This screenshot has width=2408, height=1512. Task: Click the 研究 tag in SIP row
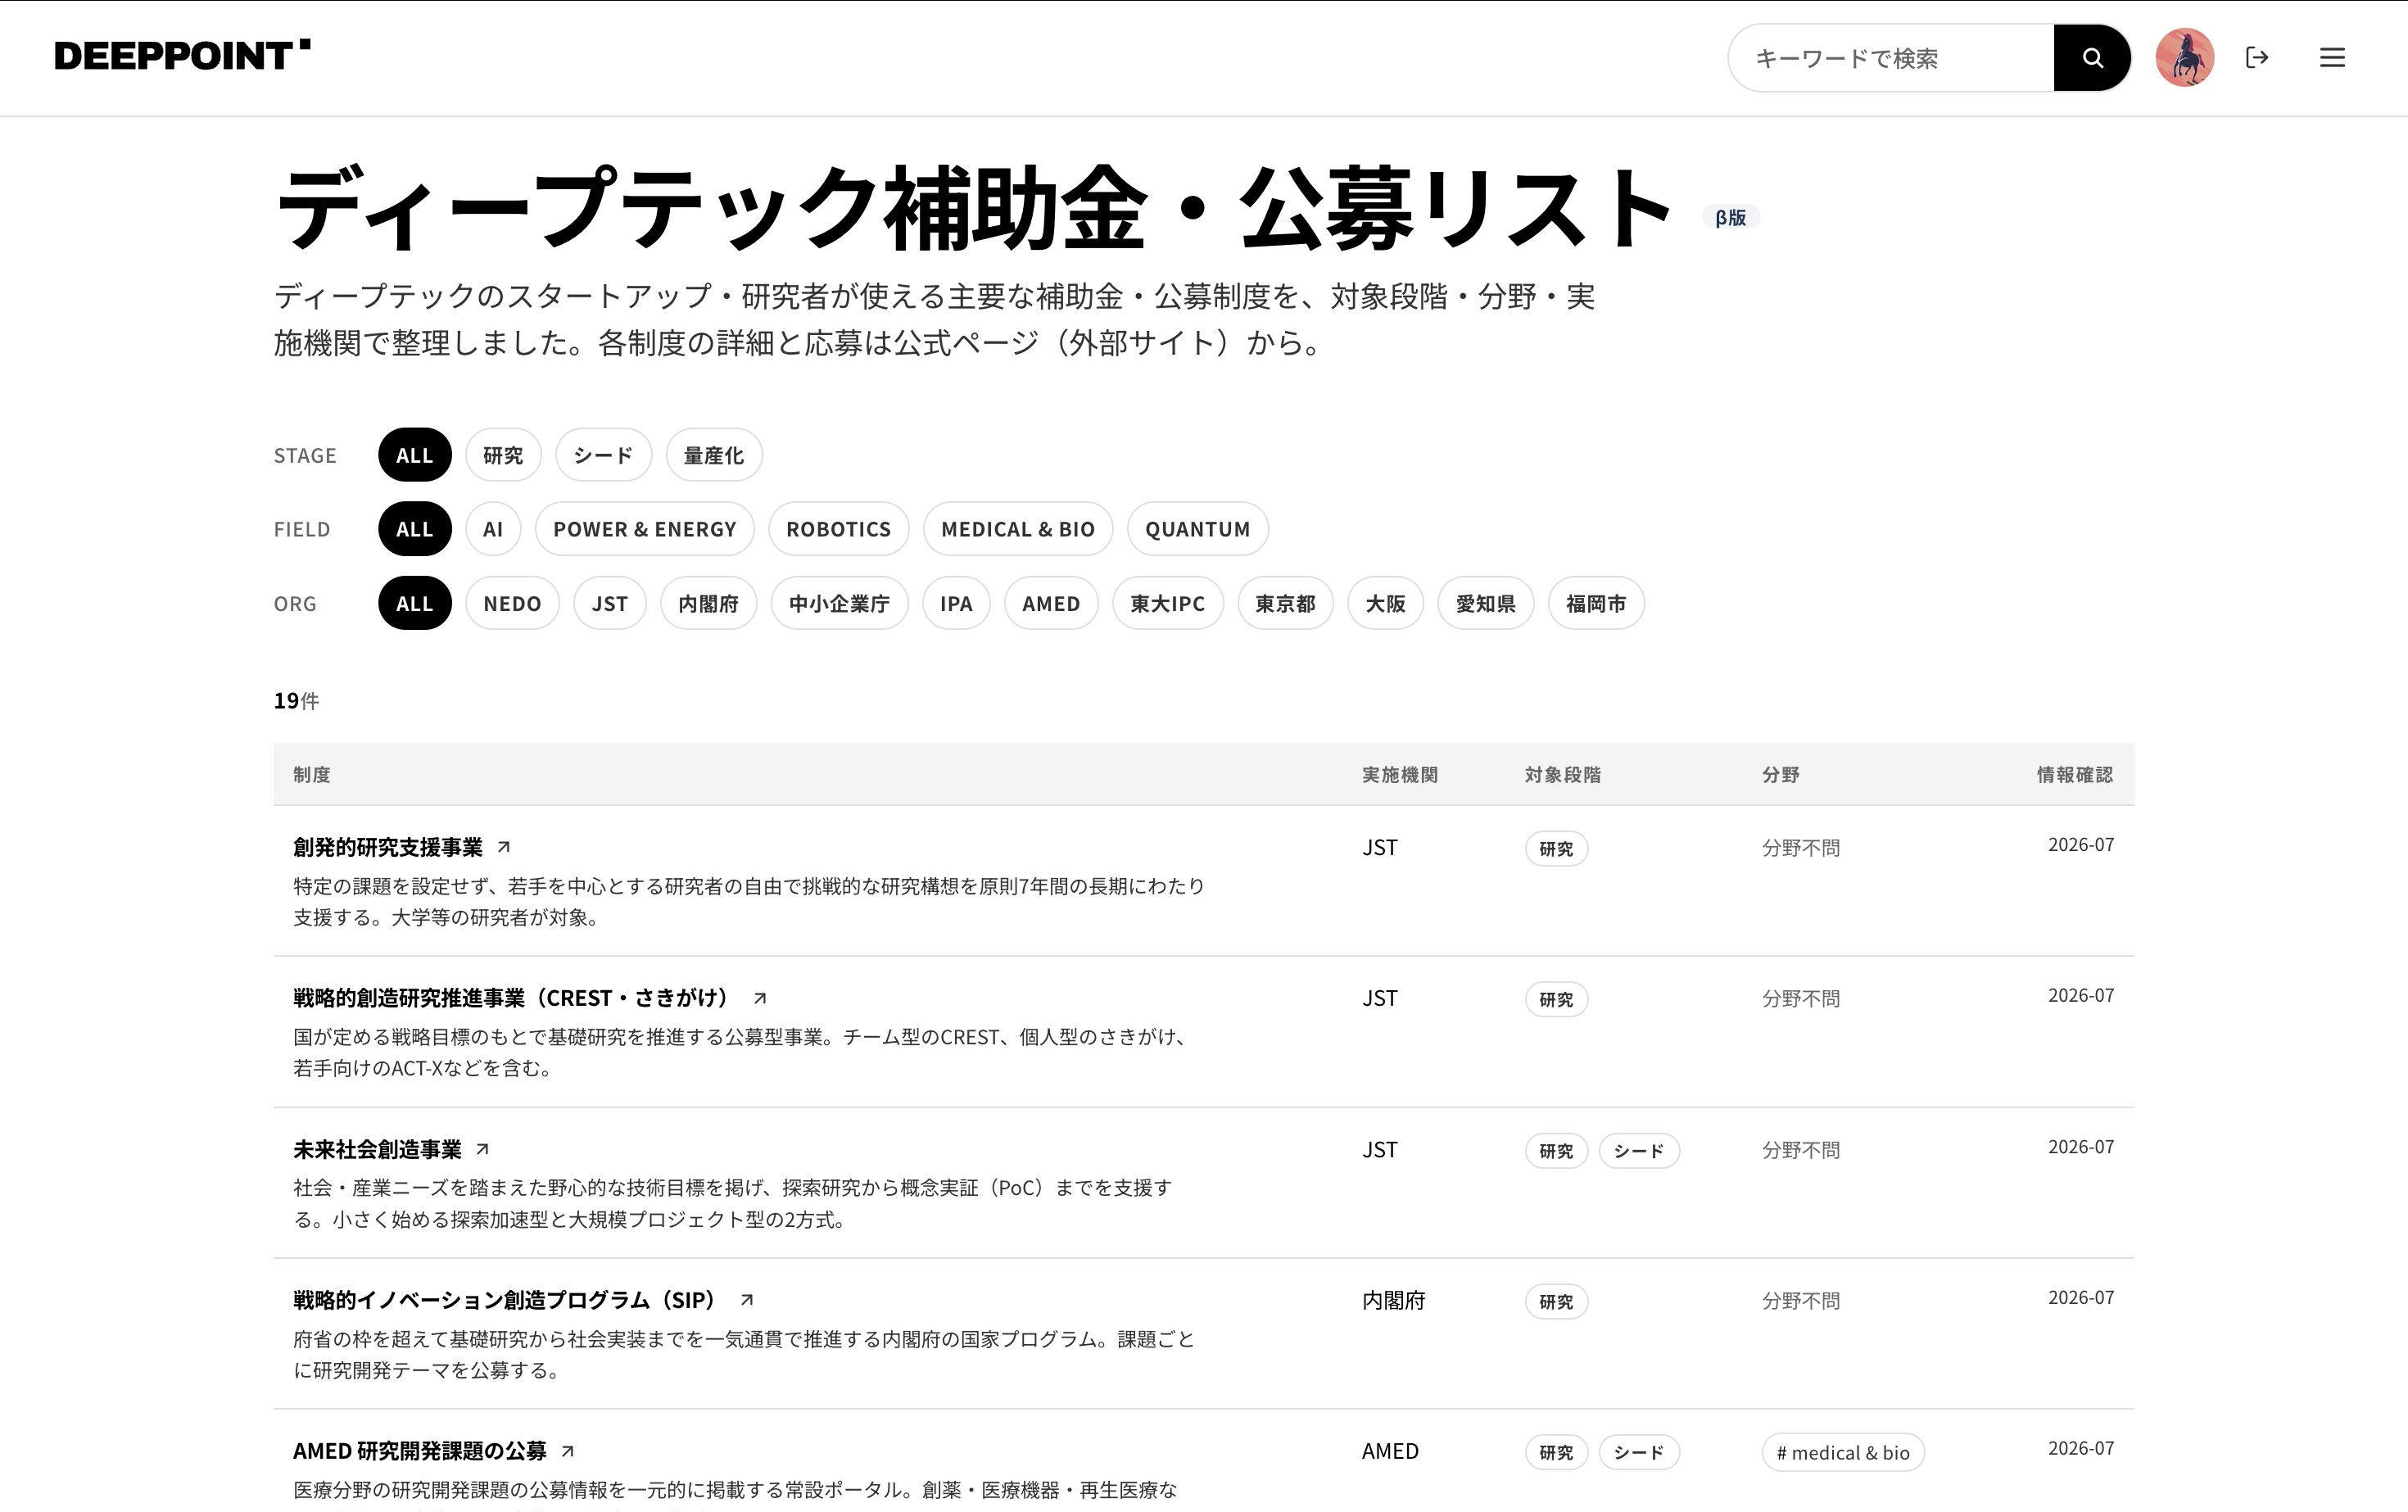[x=1557, y=1302]
